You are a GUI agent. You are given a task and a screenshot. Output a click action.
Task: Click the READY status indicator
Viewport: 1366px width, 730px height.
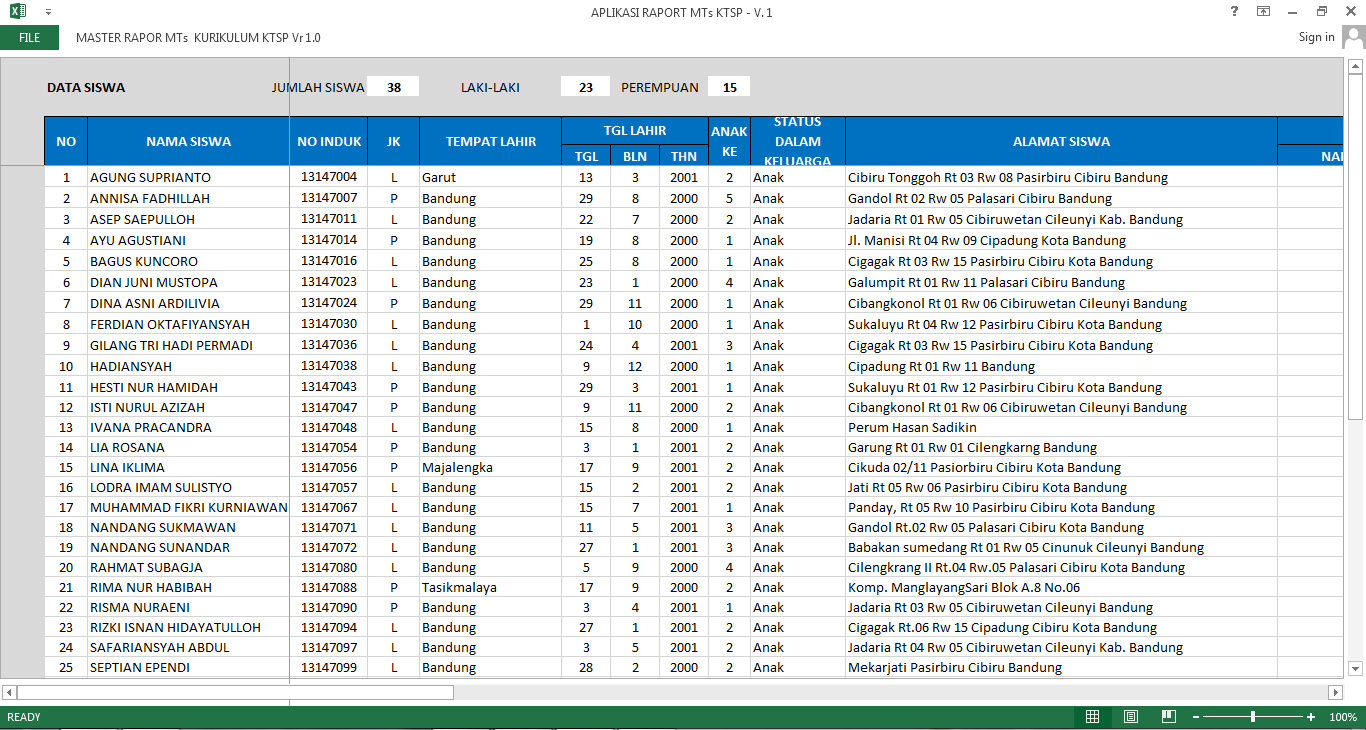(24, 717)
